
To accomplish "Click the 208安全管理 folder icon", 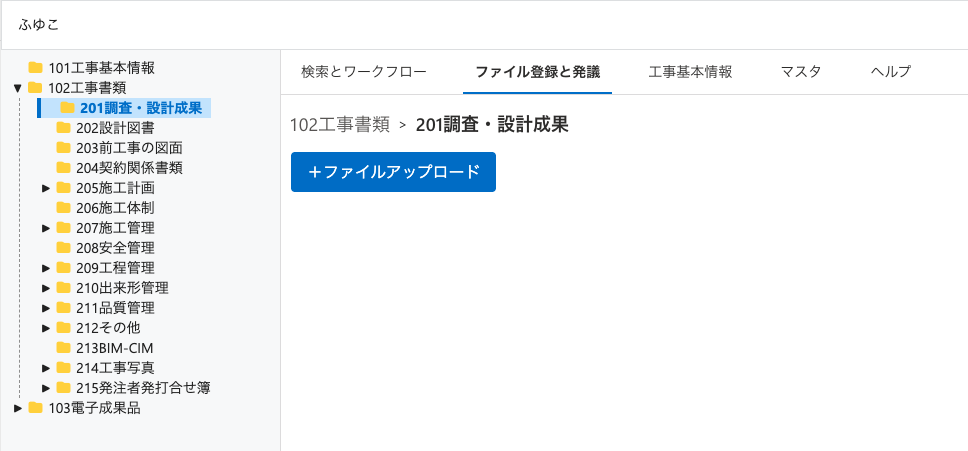I will pos(63,248).
